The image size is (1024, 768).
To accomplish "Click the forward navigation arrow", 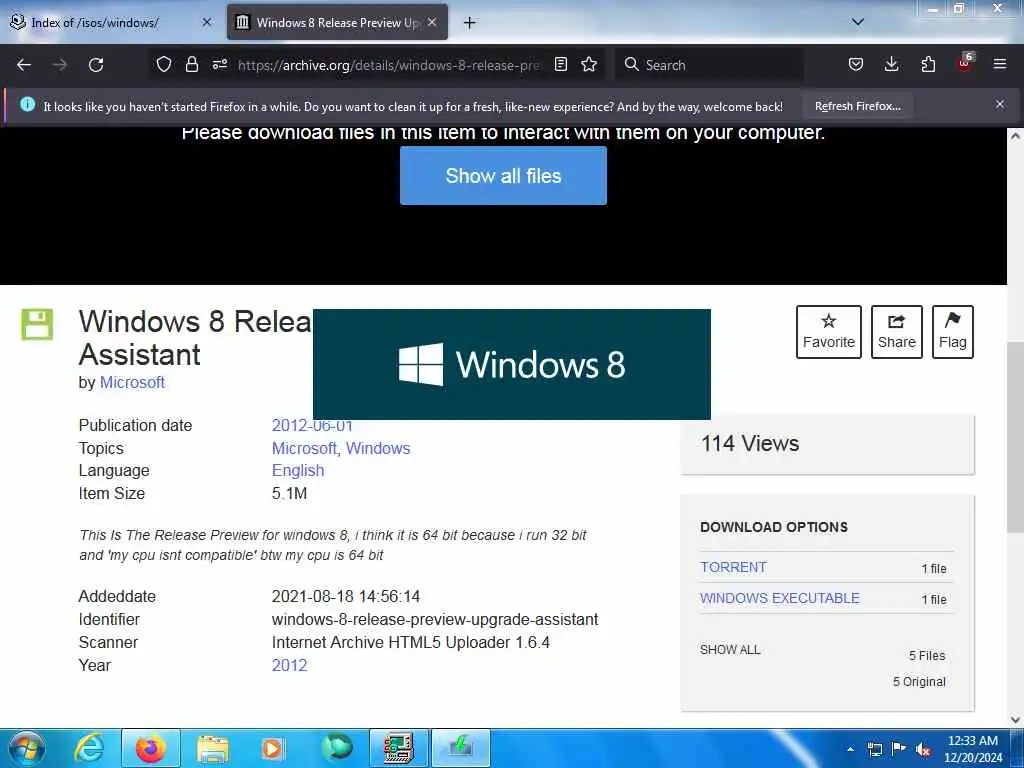I will click(60, 65).
